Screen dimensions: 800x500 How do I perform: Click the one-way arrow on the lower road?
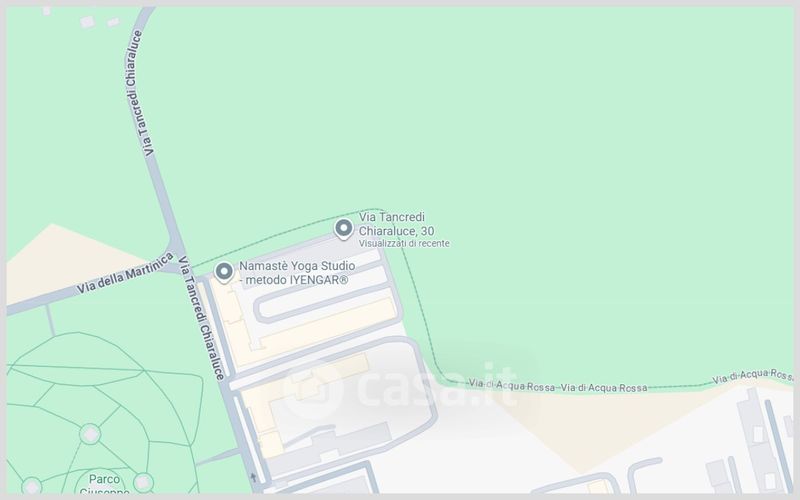click(253, 478)
